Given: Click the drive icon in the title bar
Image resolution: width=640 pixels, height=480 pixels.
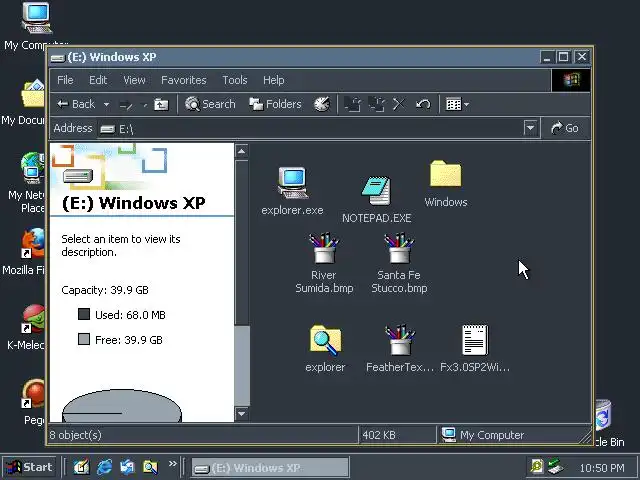Looking at the screenshot, I should (x=57, y=58).
